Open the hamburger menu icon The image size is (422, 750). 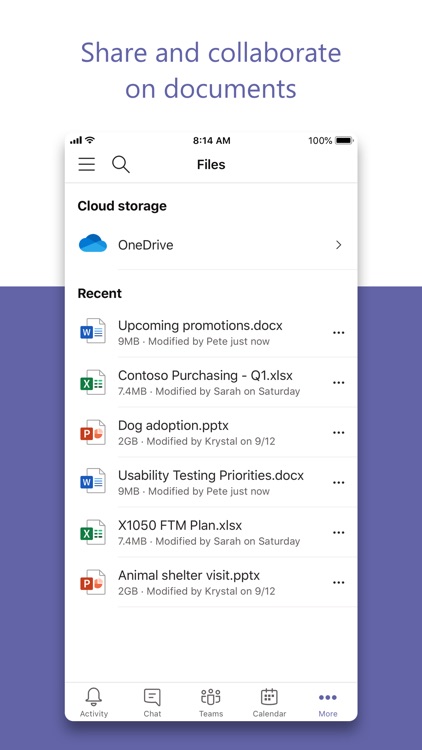point(87,164)
